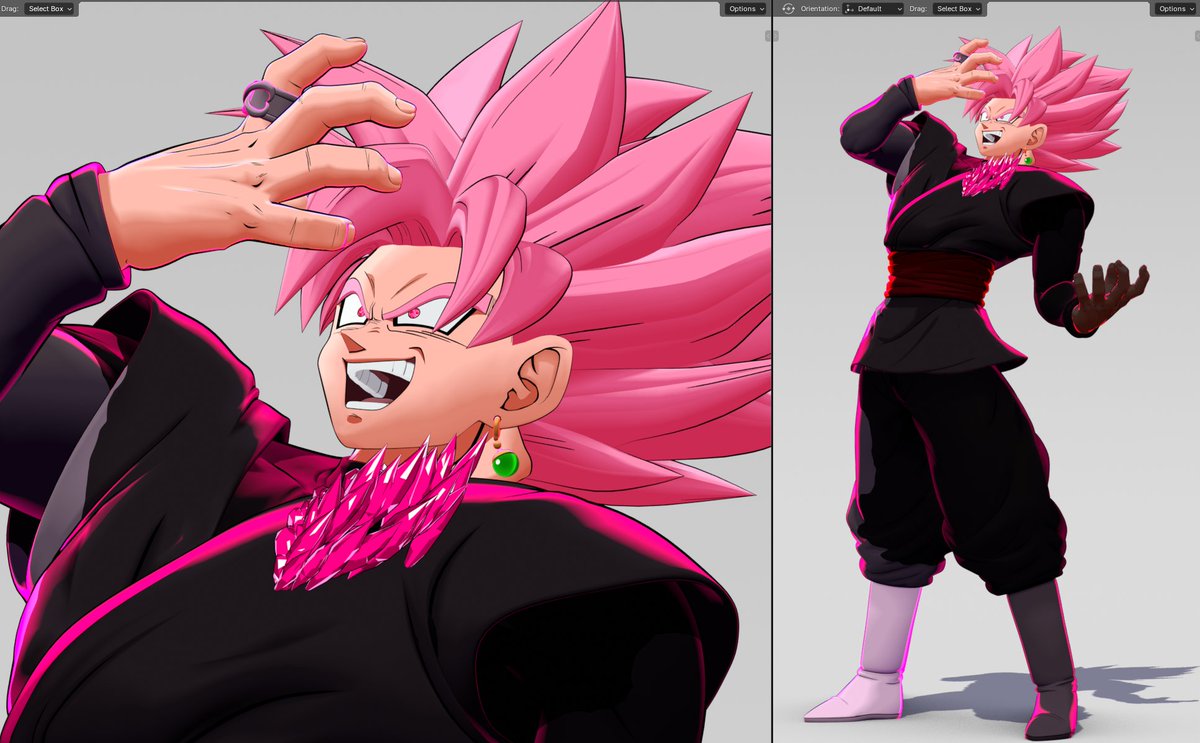Select the green earring in left viewport
Image resolution: width=1200 pixels, height=743 pixels.
tap(505, 464)
